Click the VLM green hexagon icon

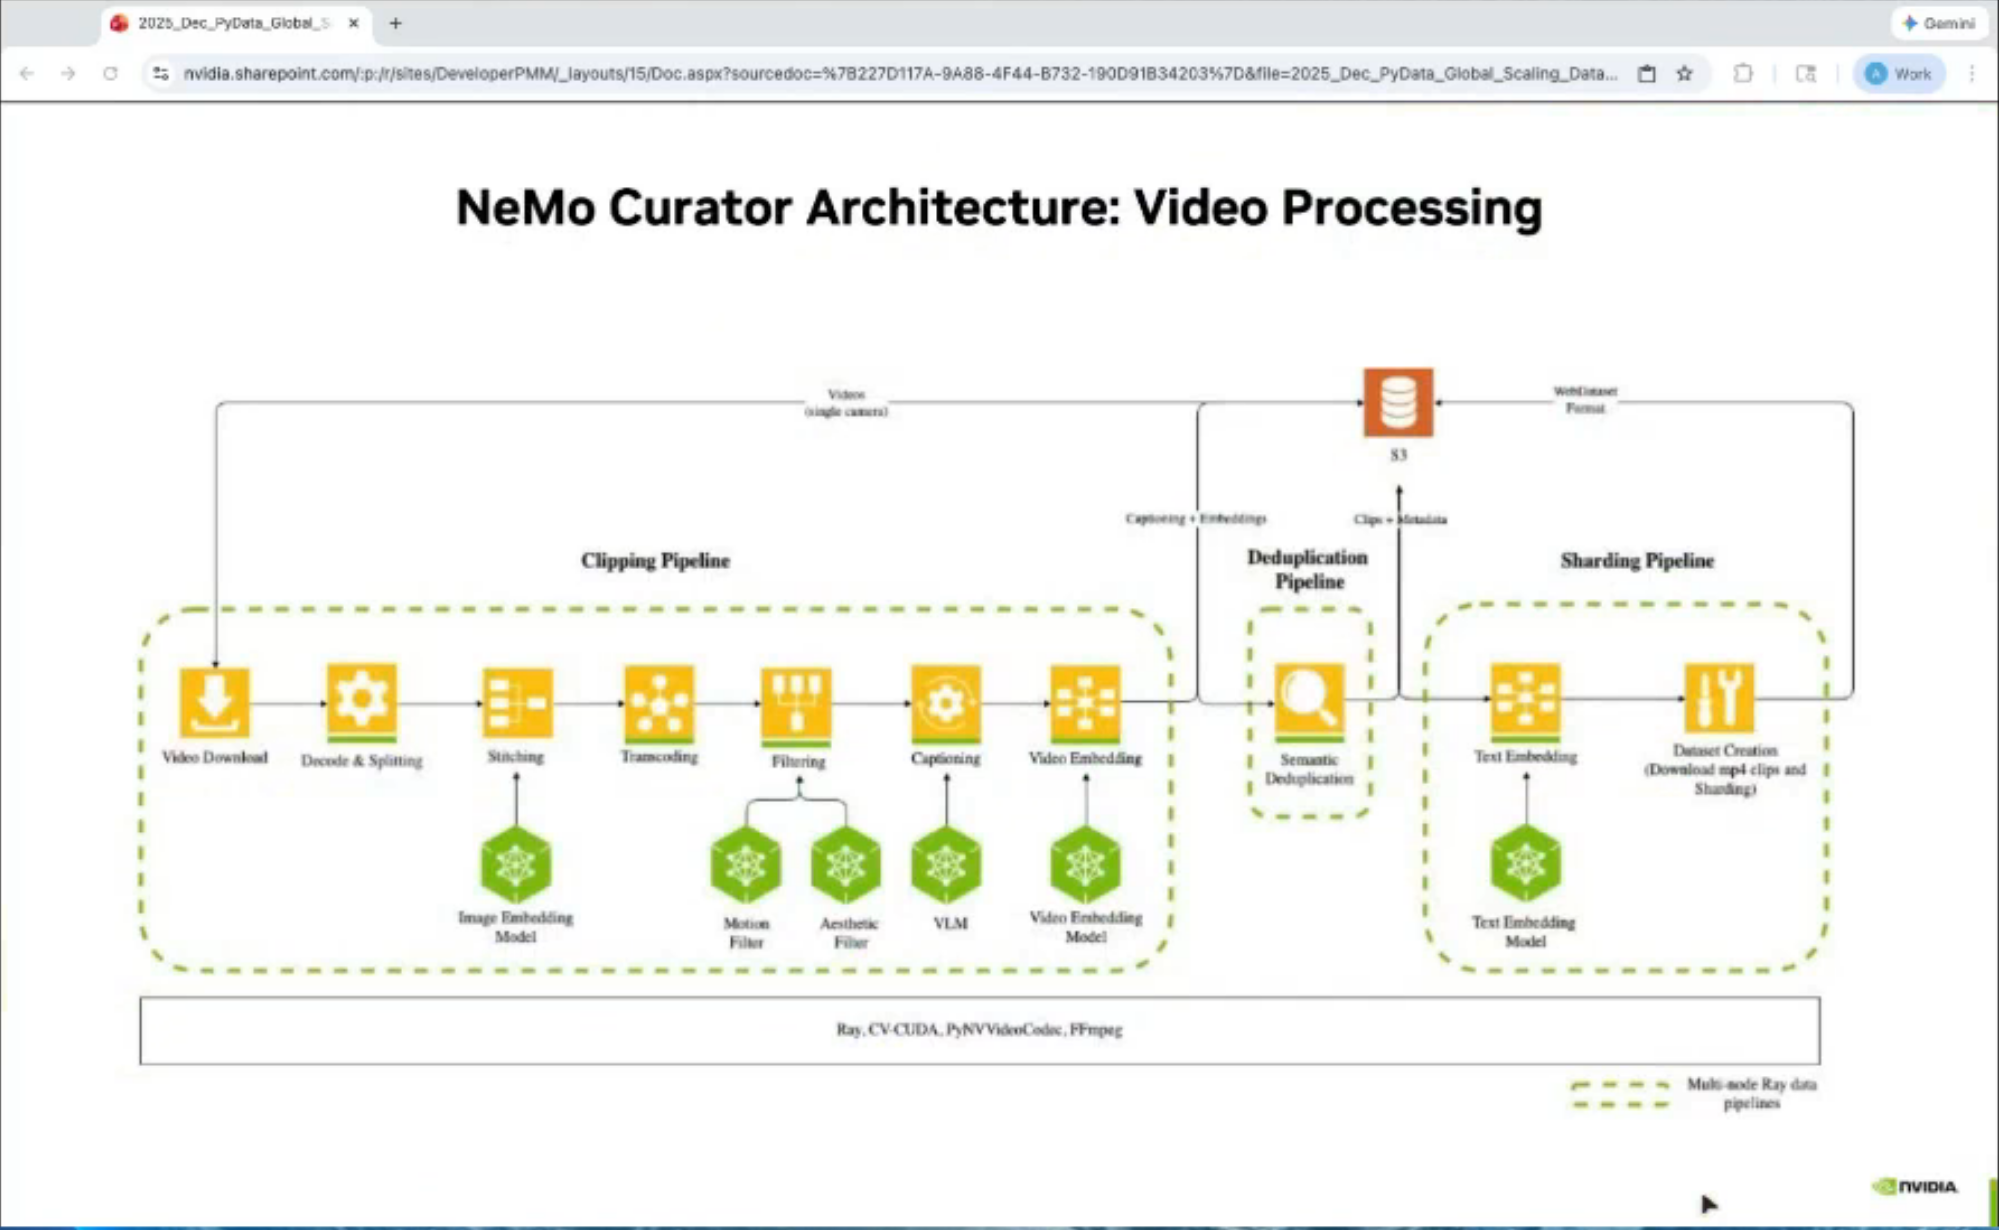946,864
